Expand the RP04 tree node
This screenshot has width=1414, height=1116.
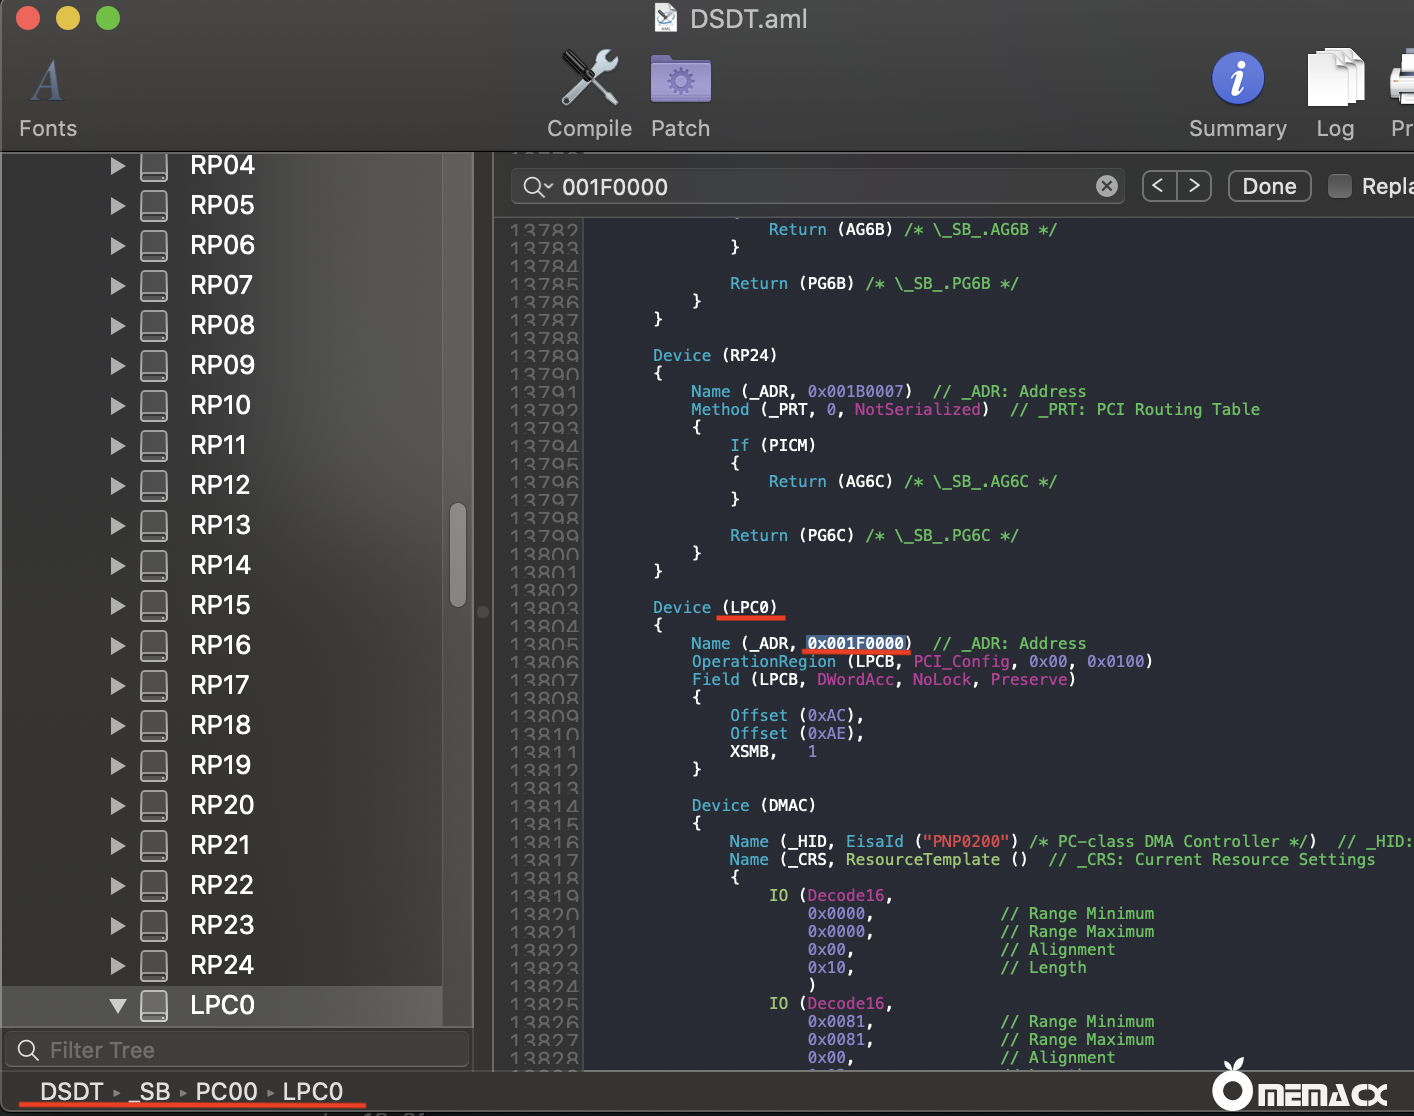coord(118,165)
